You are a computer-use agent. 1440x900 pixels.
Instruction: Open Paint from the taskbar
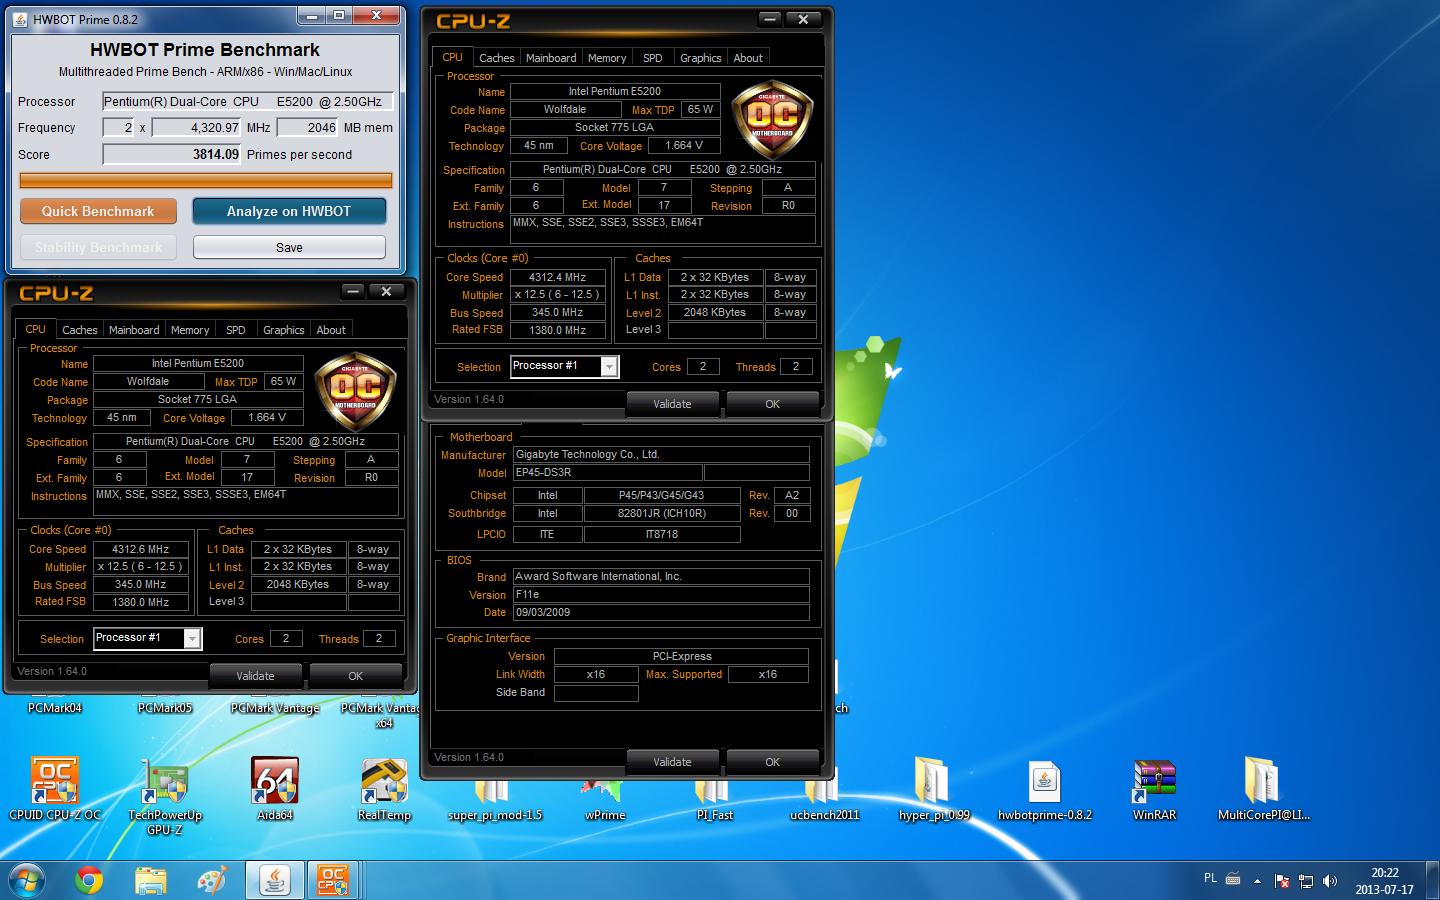212,880
